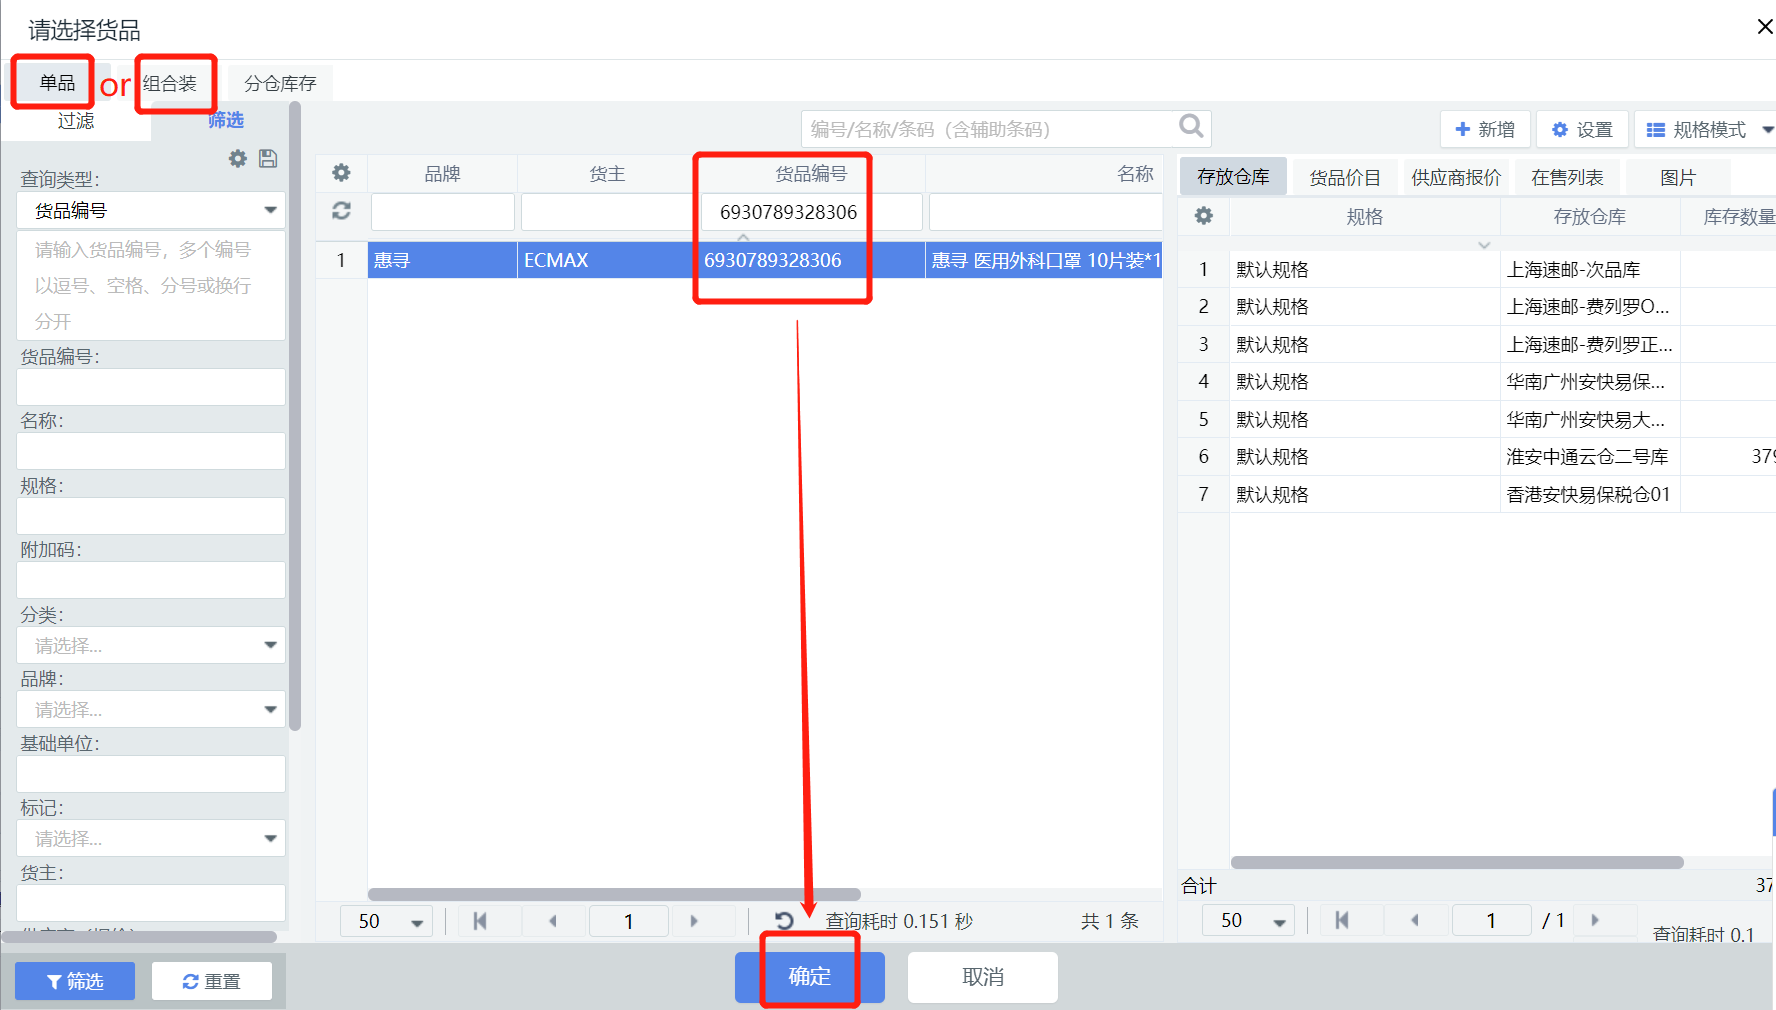1776x1010 pixels.
Task: Open filter panel gear settings icon
Action: [238, 158]
